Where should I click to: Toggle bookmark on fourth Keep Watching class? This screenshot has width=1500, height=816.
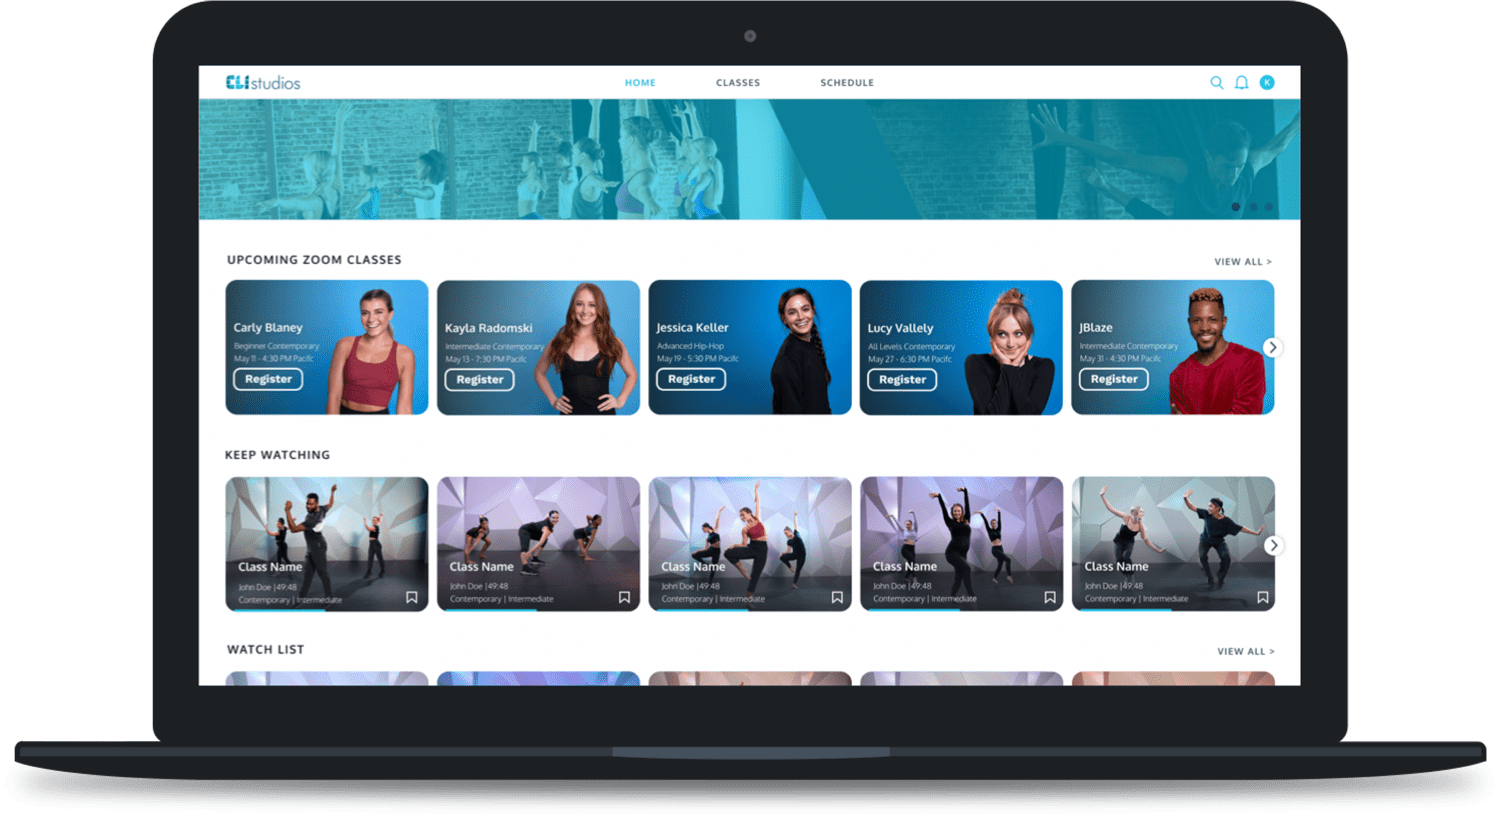click(x=1050, y=598)
